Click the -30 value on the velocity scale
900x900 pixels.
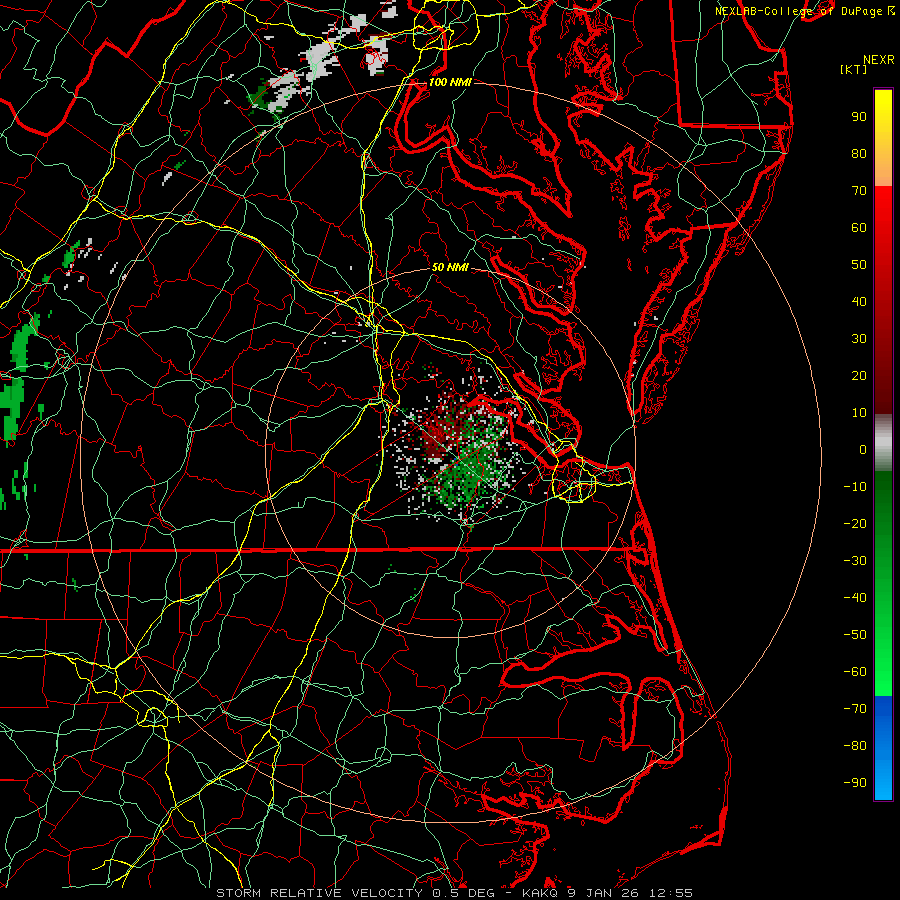(855, 561)
